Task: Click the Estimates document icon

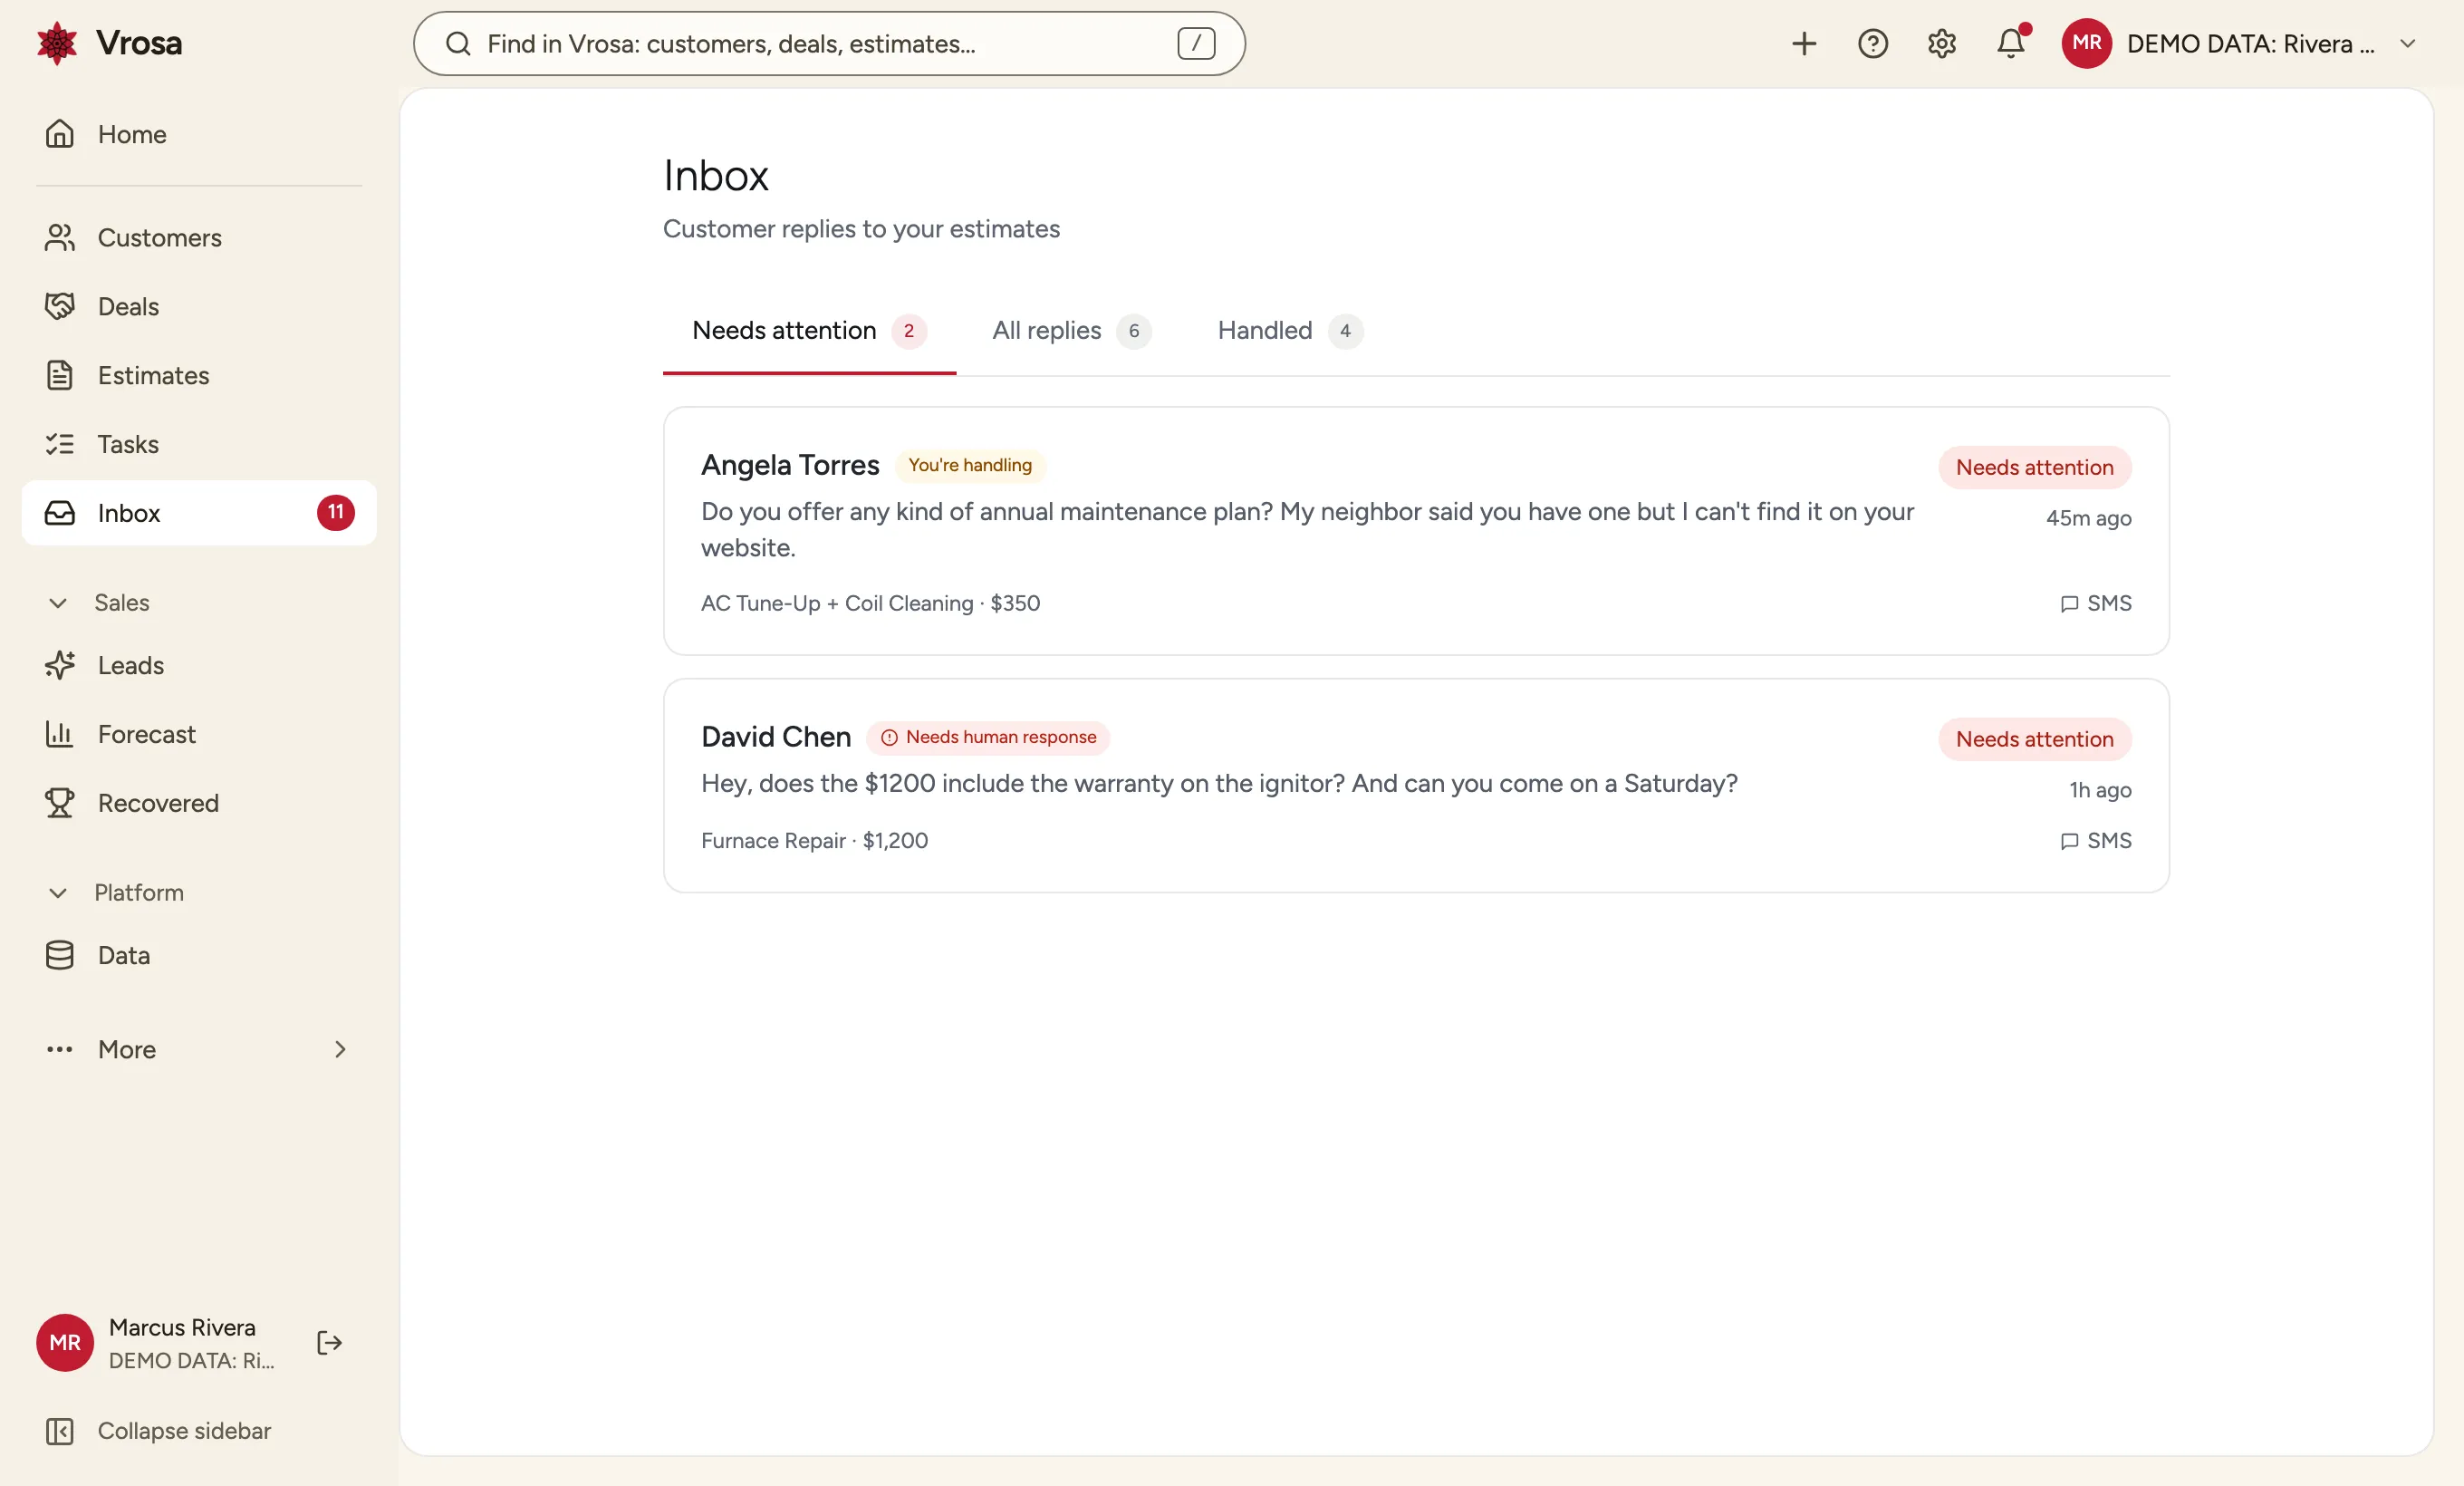Action: click(x=60, y=375)
